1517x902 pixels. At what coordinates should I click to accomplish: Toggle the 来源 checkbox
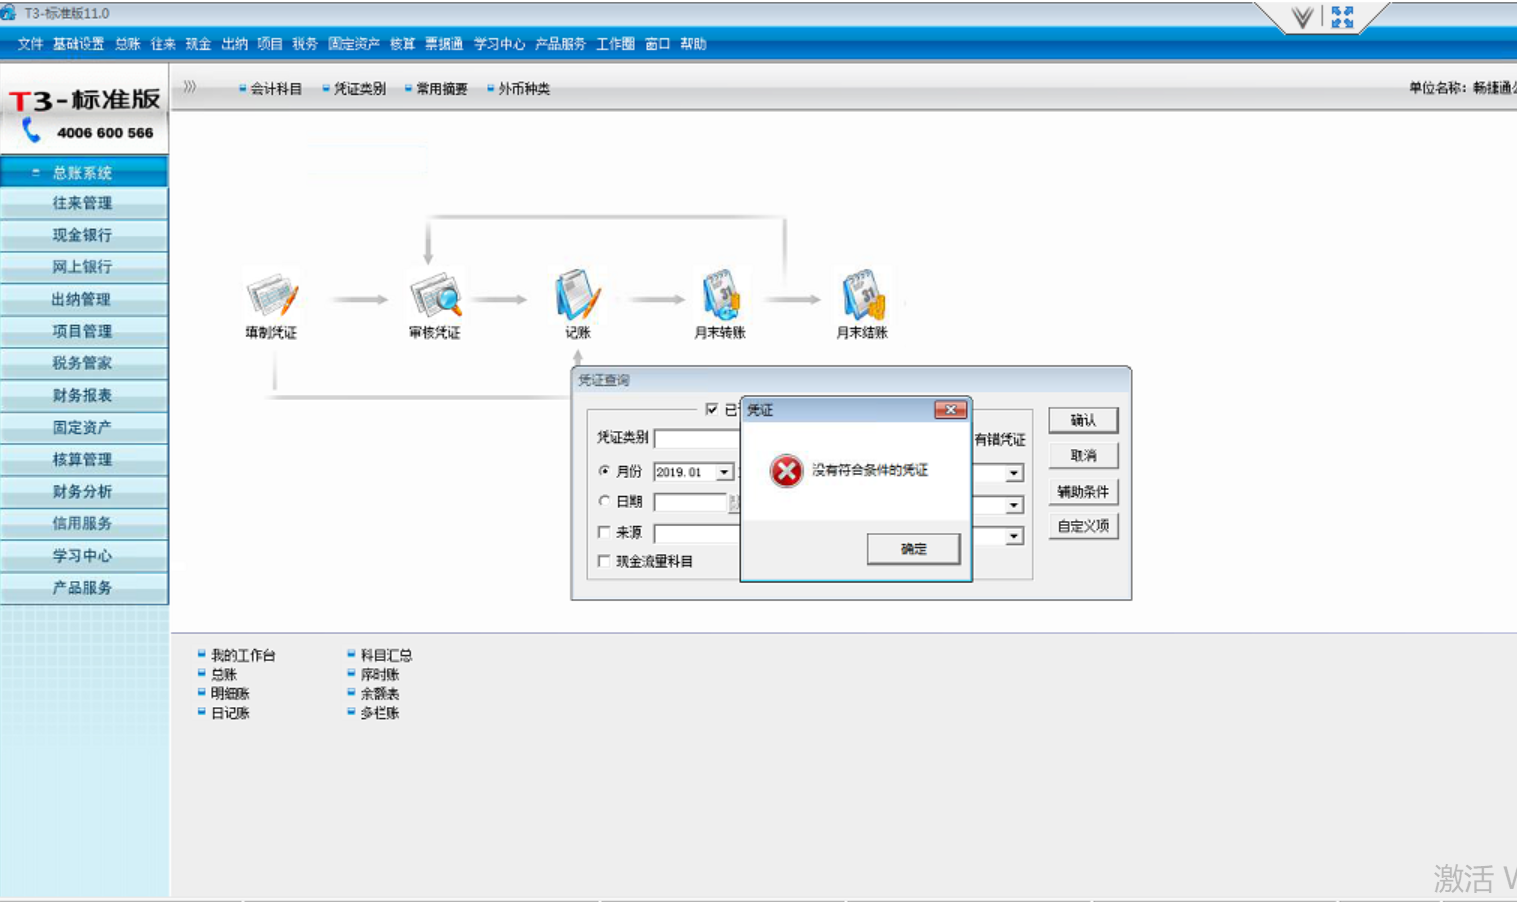[x=604, y=532]
